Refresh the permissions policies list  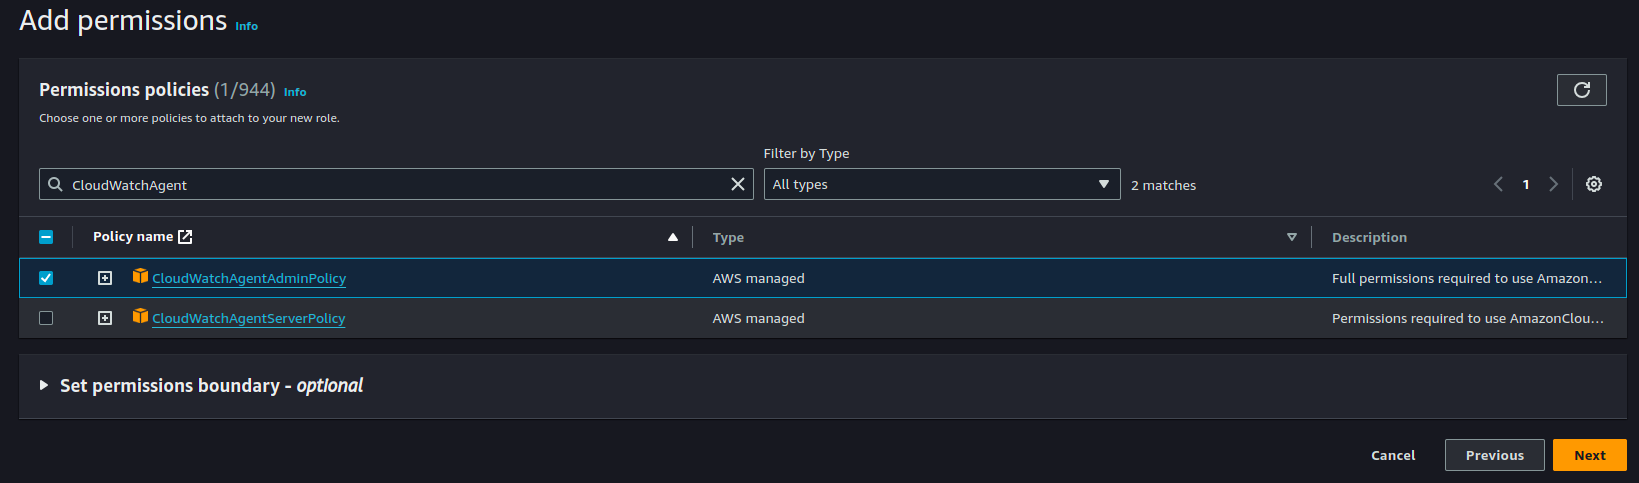coord(1581,90)
